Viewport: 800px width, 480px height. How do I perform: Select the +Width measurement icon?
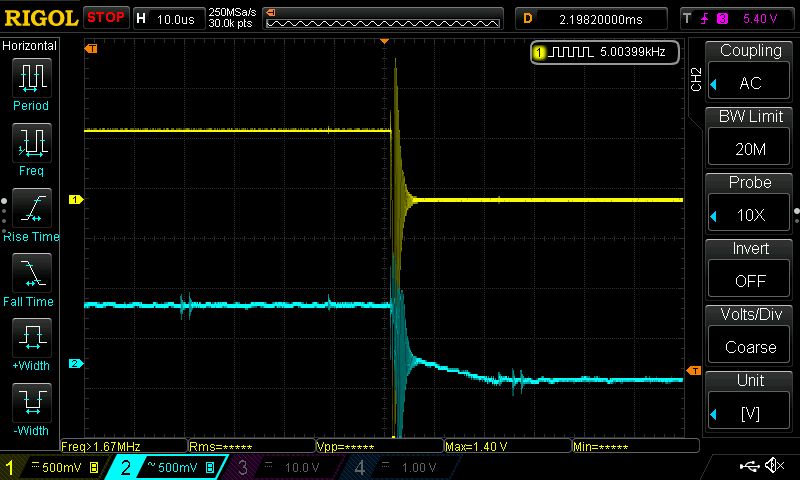click(32, 338)
